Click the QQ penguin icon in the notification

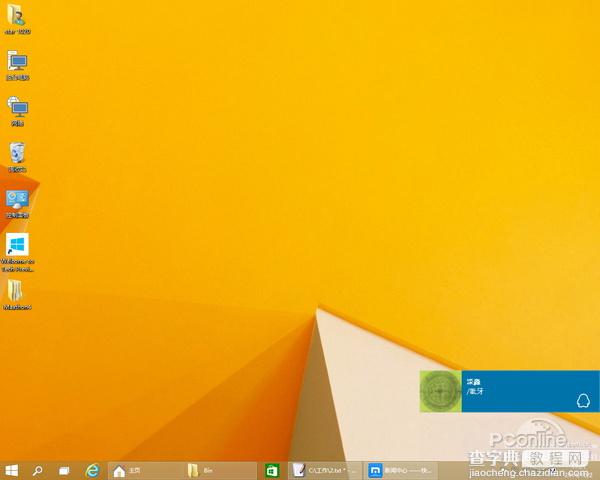tap(583, 401)
